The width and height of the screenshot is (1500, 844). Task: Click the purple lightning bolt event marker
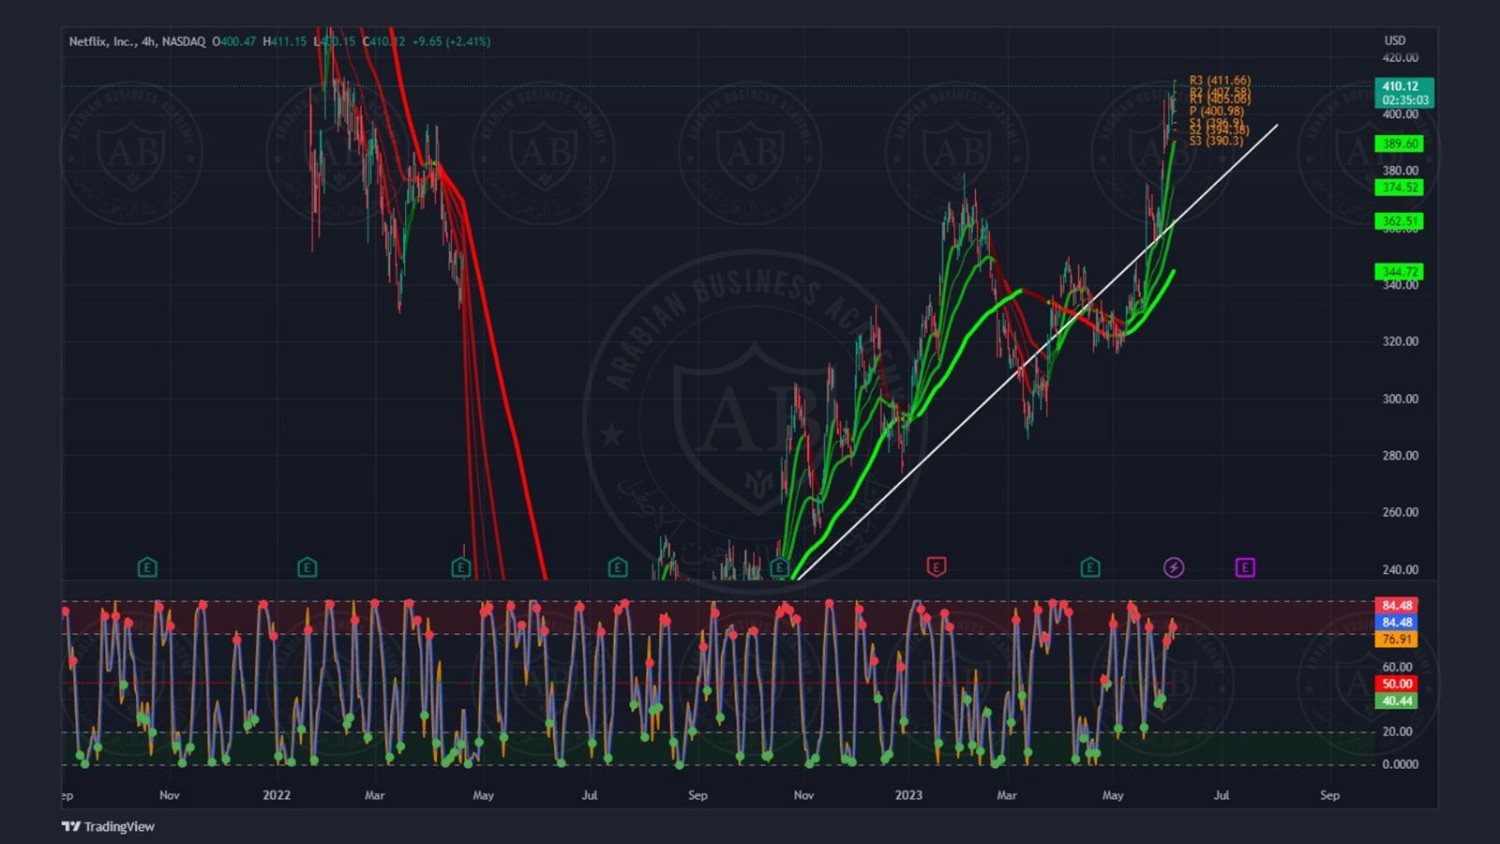coord(1174,568)
